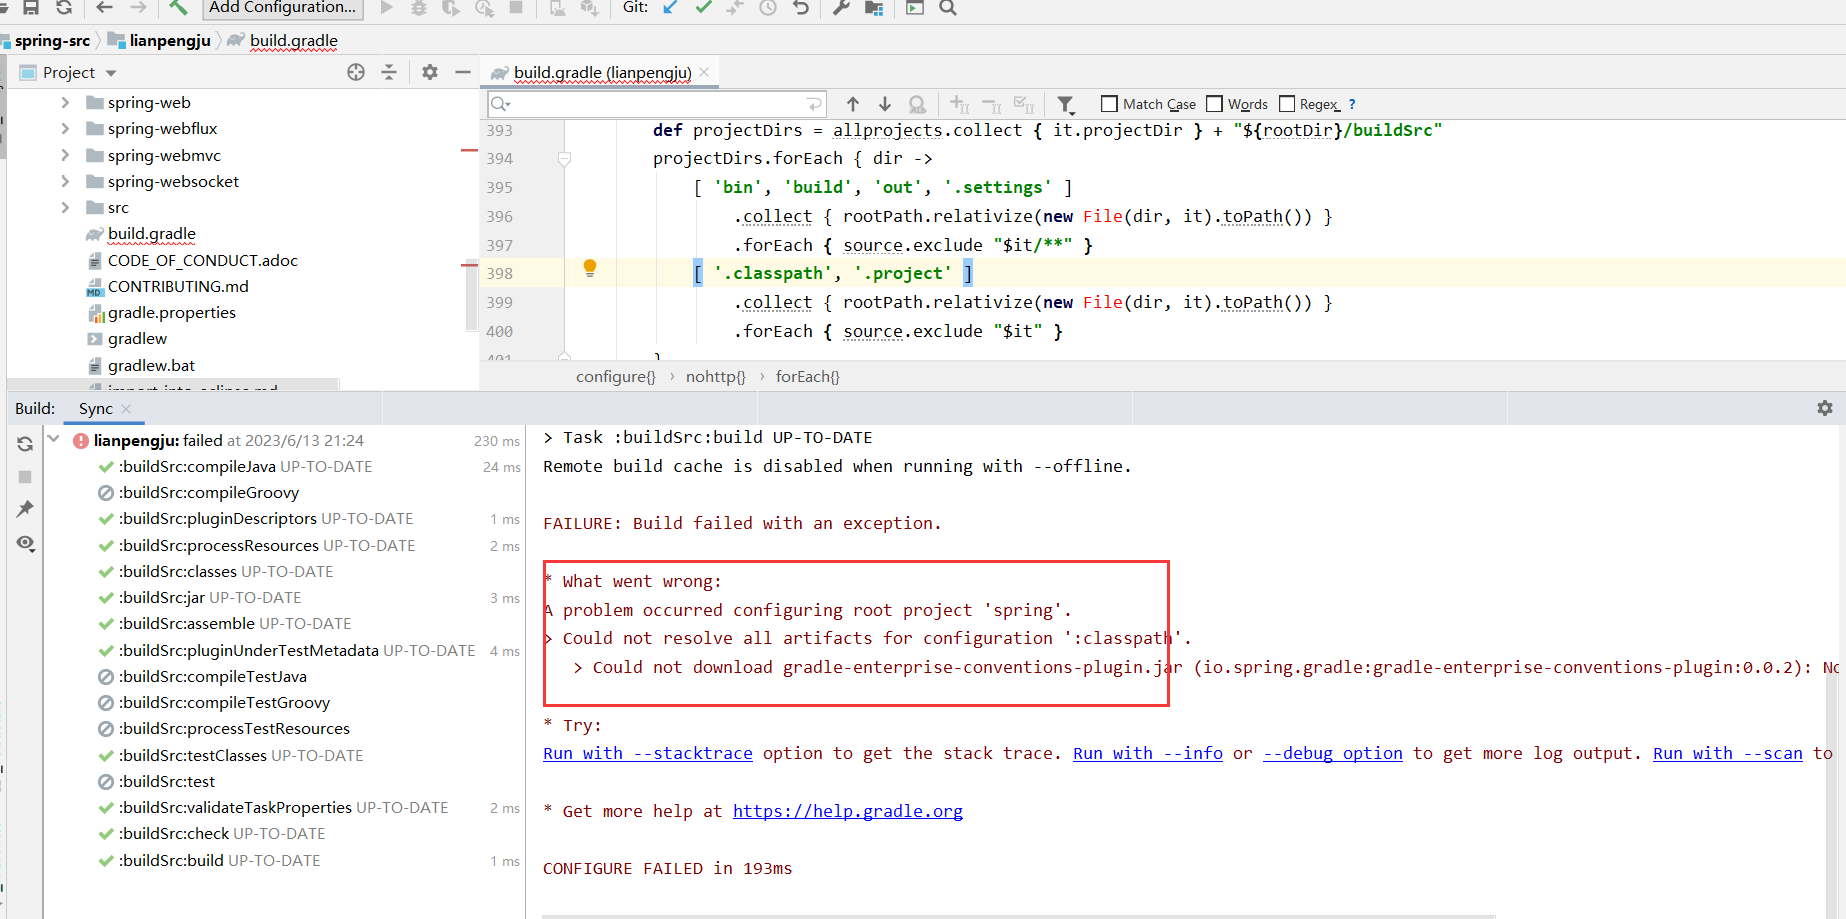Select gradle.properties in the project tree

172,312
